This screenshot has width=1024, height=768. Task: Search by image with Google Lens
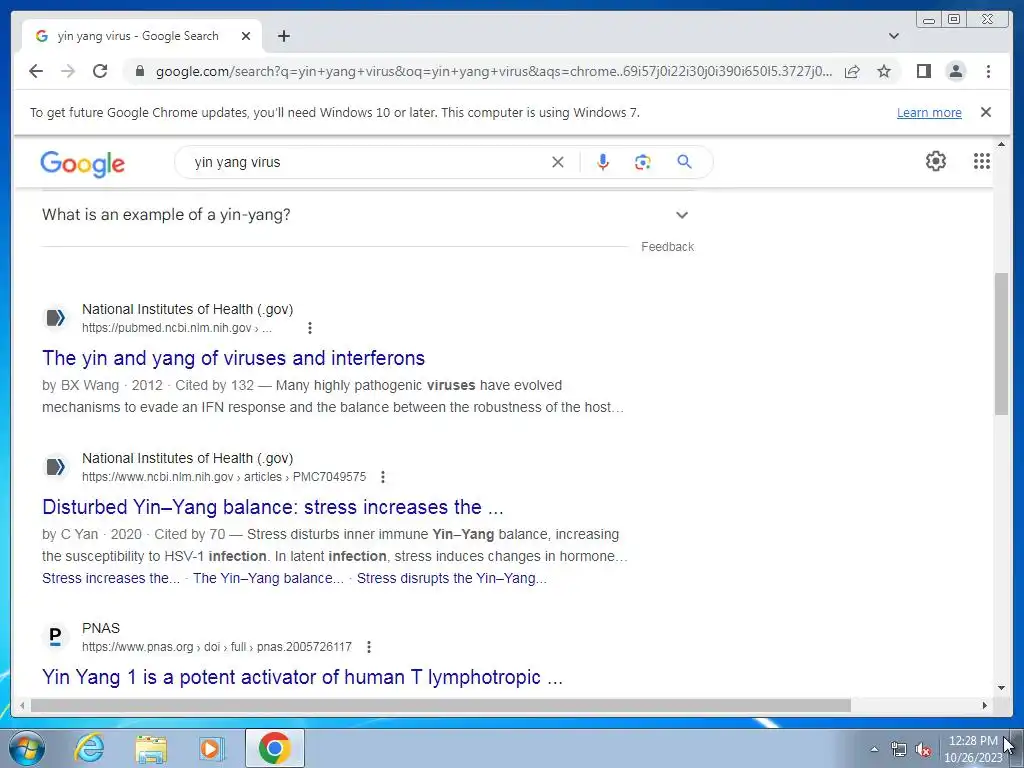click(643, 162)
